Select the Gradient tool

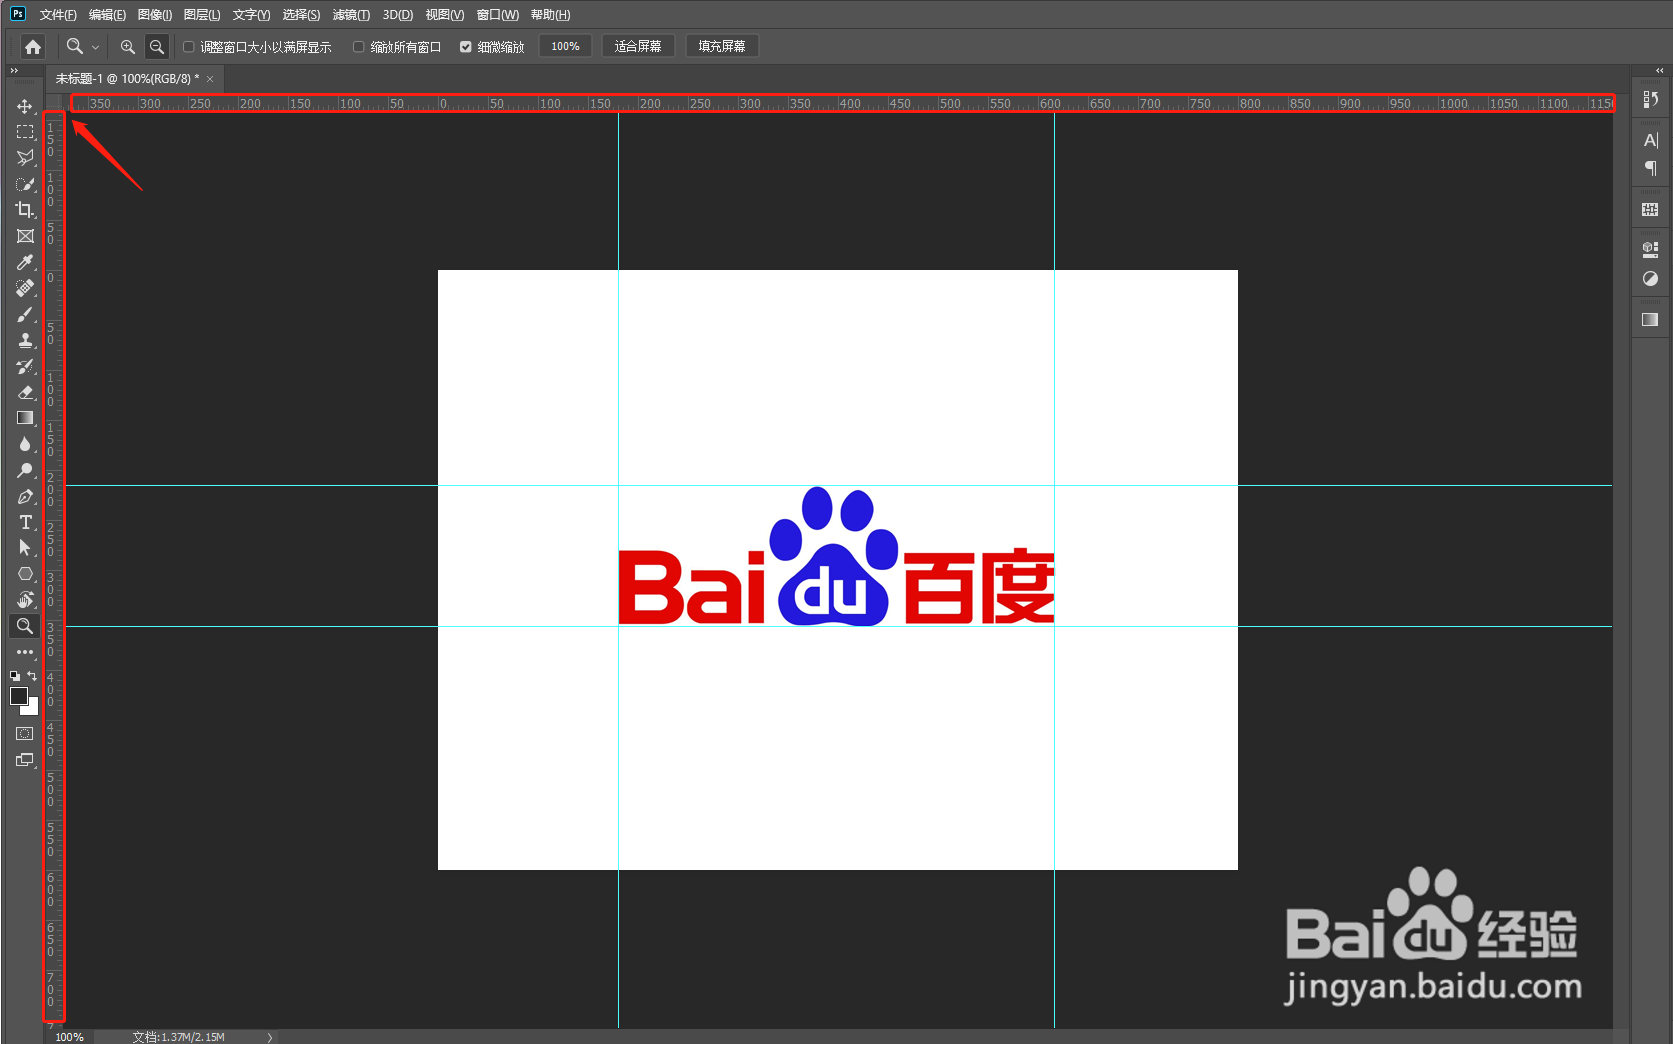tap(25, 418)
